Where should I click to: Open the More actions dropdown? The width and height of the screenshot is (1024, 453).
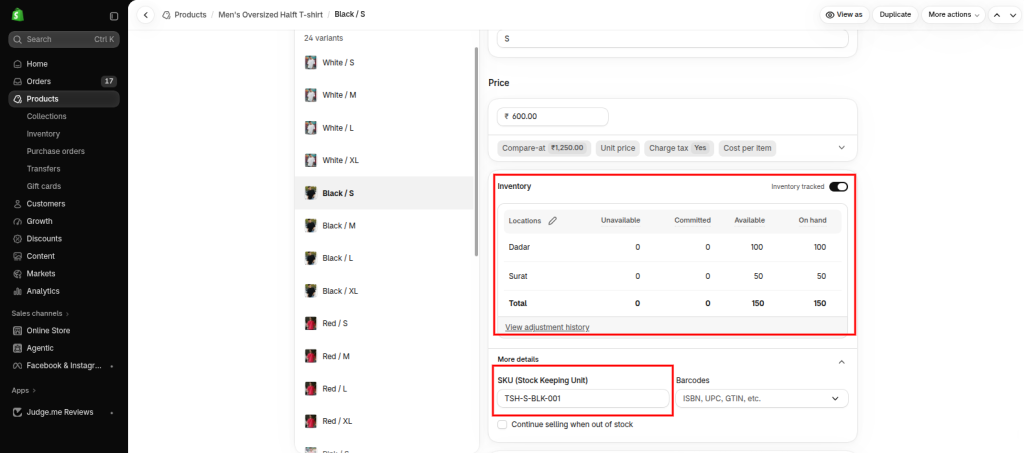(953, 14)
